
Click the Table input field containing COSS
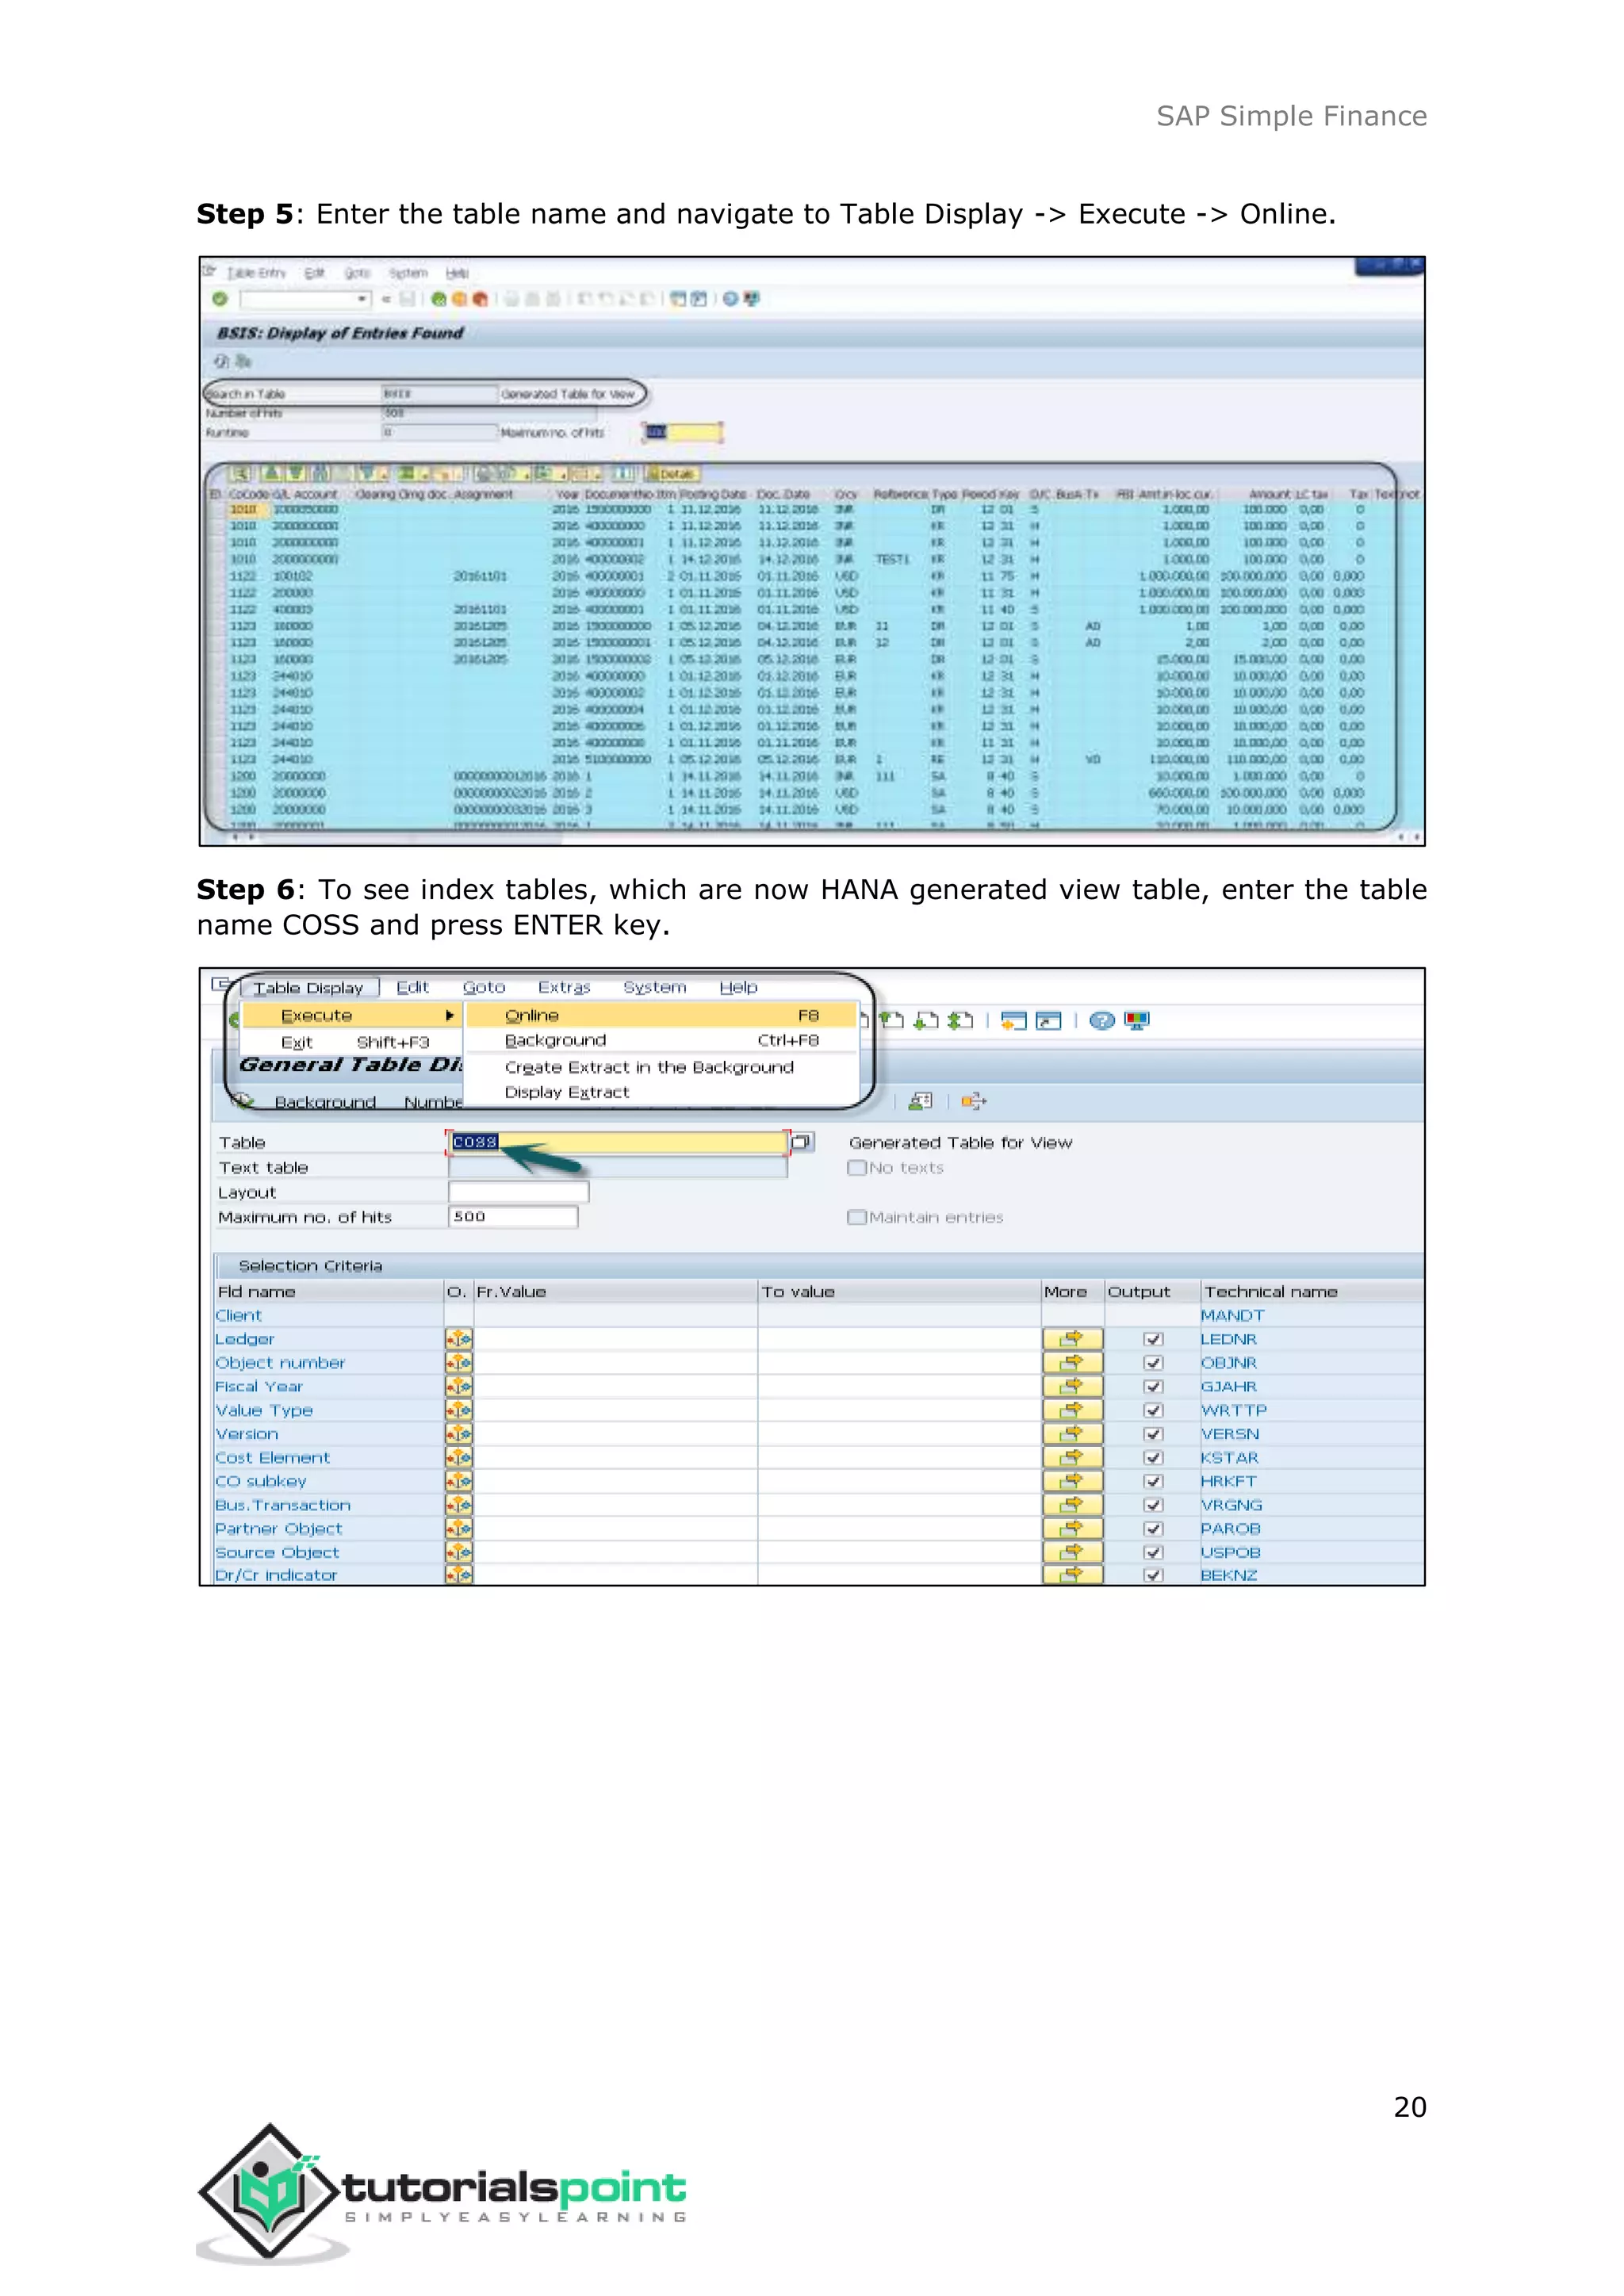coord(618,1142)
